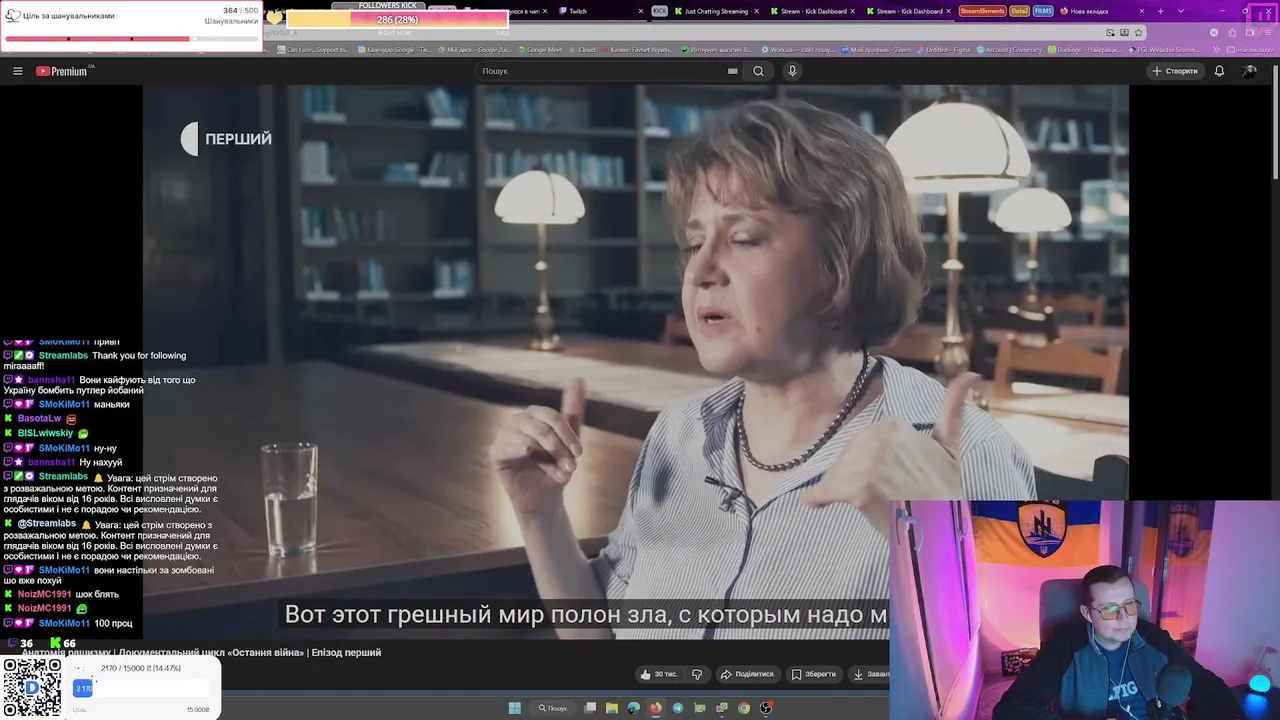This screenshot has height=720, width=1280.
Task: Dislike the video
Action: click(697, 674)
